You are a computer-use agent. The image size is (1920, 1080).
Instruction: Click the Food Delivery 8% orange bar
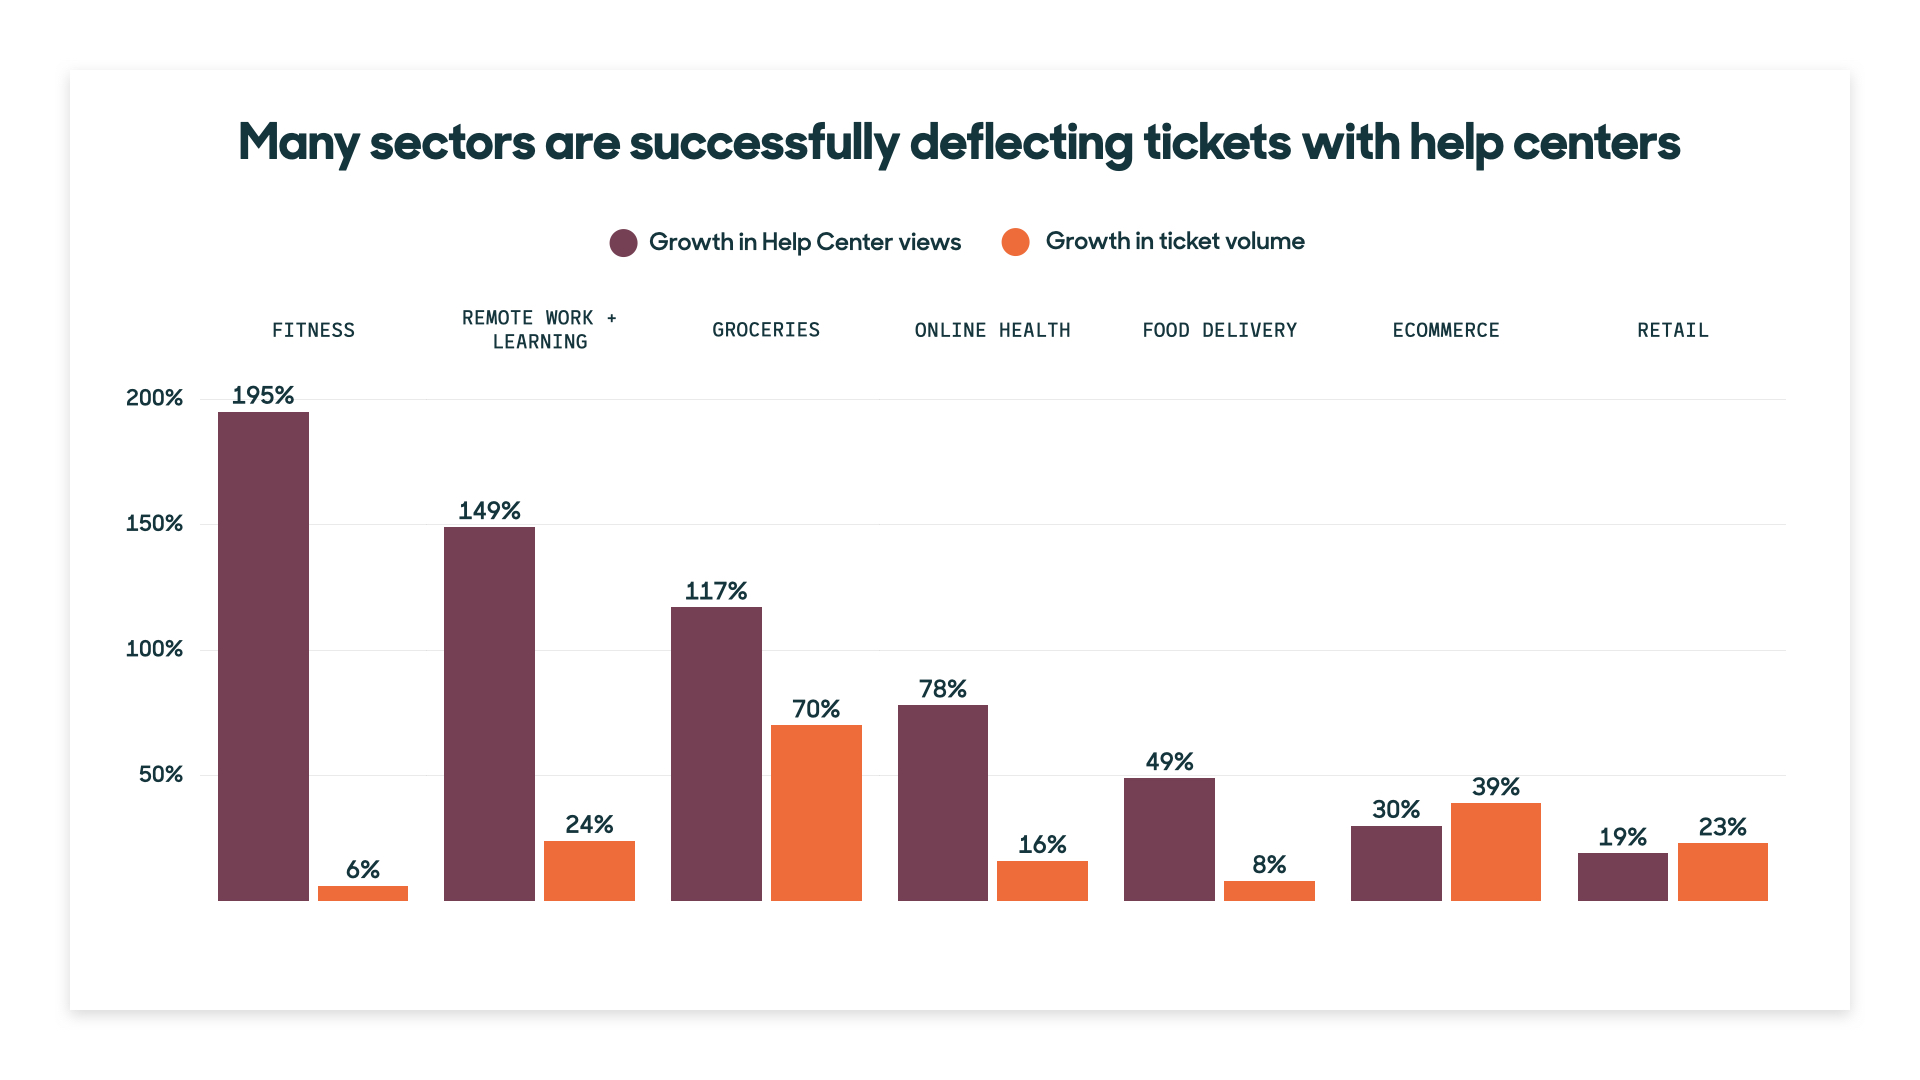click(1269, 890)
